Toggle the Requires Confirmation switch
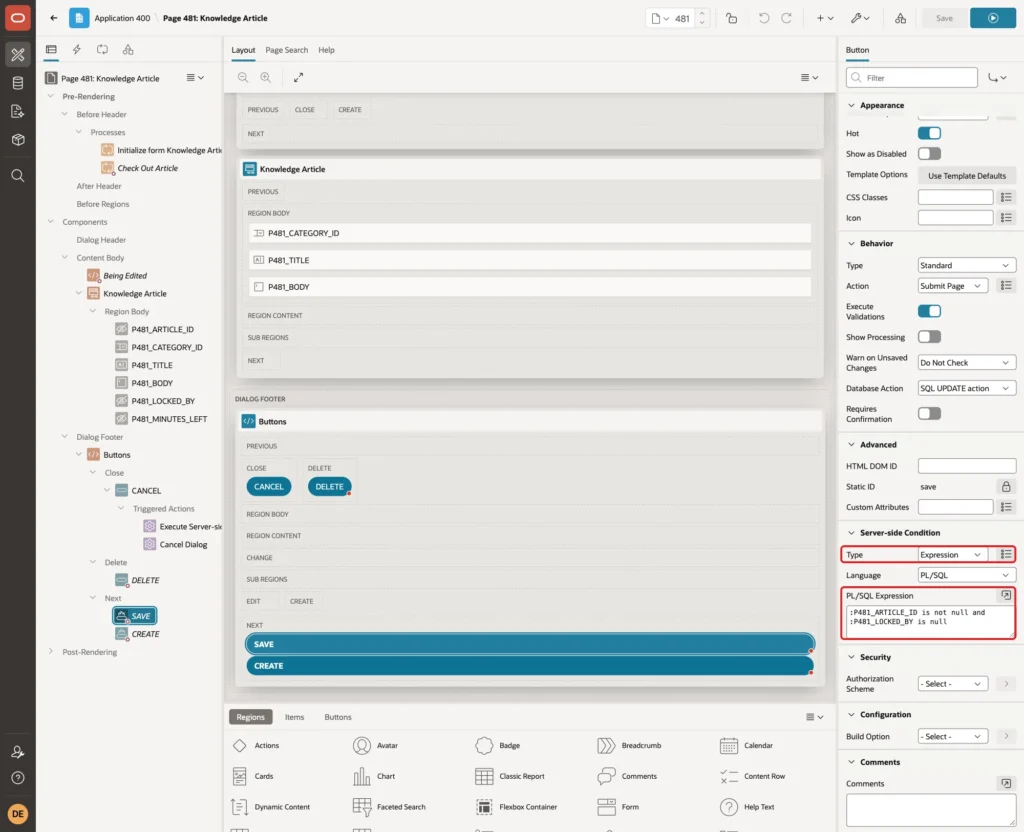 (929, 413)
